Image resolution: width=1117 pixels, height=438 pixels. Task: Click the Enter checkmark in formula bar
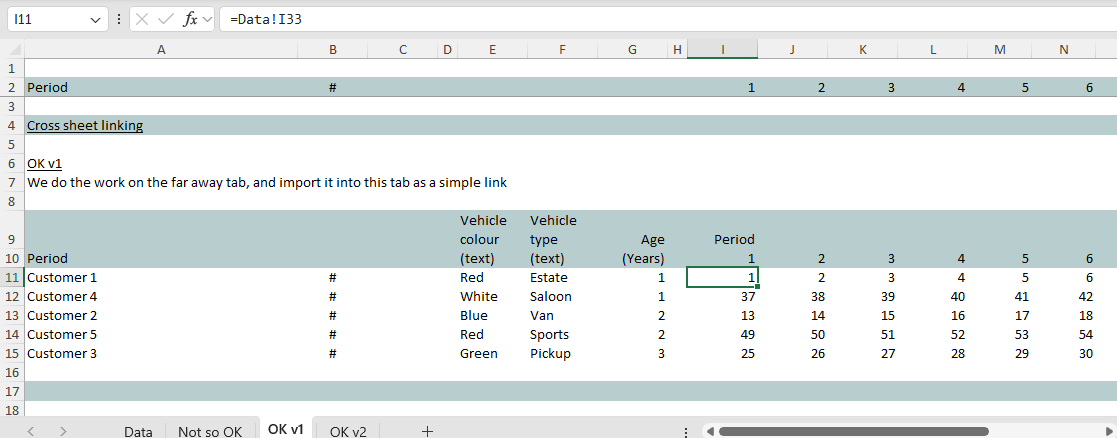(166, 20)
